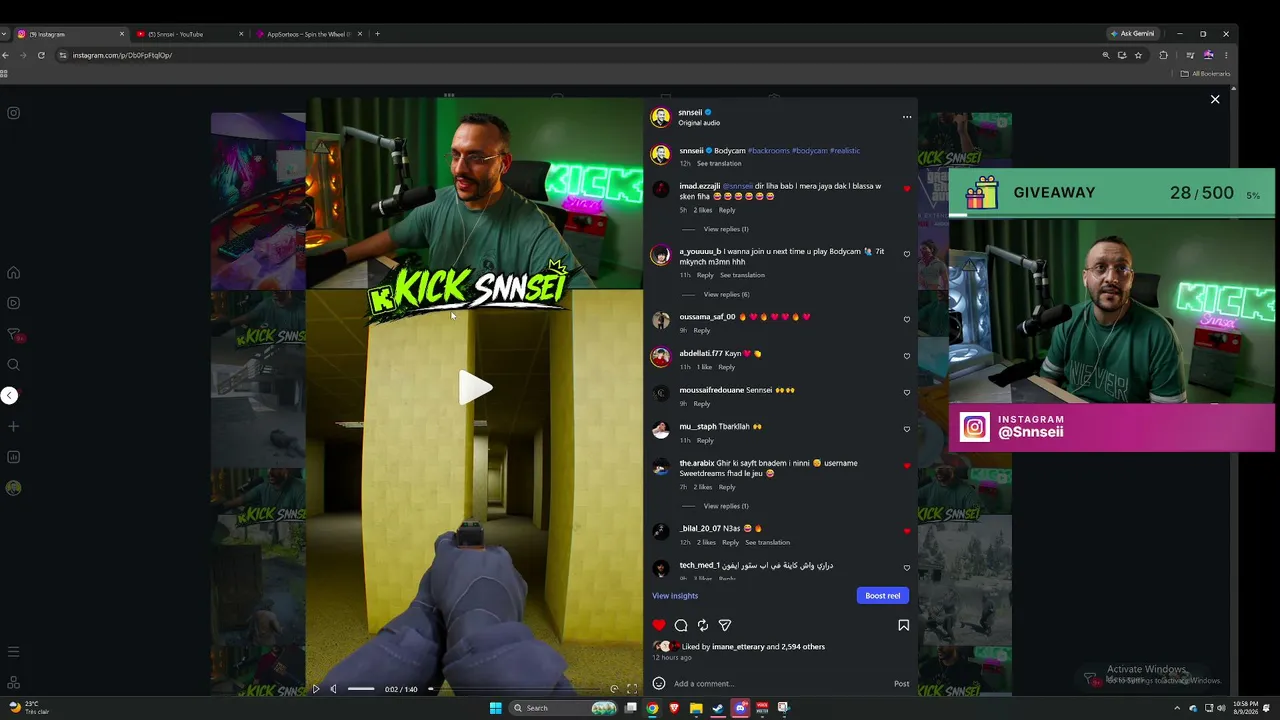Open the browser extensions puzzle icon
The width and height of the screenshot is (1280, 720).
click(1163, 55)
